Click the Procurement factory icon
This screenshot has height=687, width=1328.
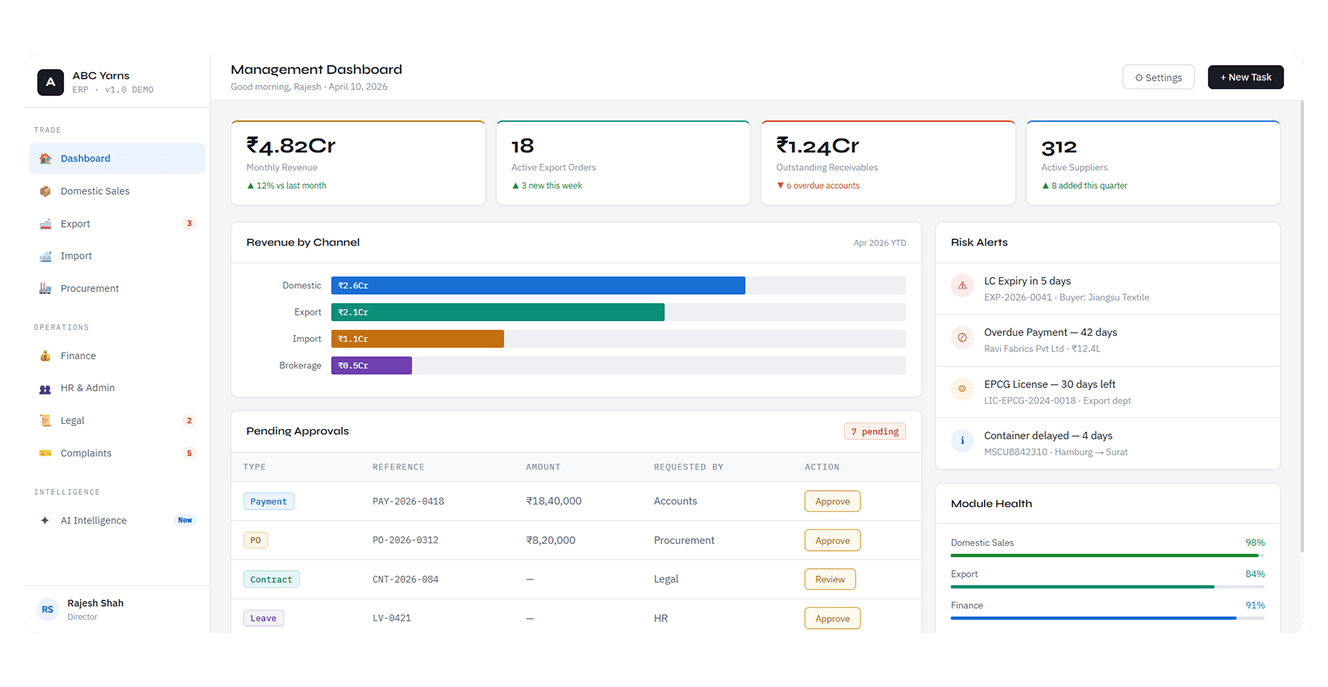[x=45, y=288]
